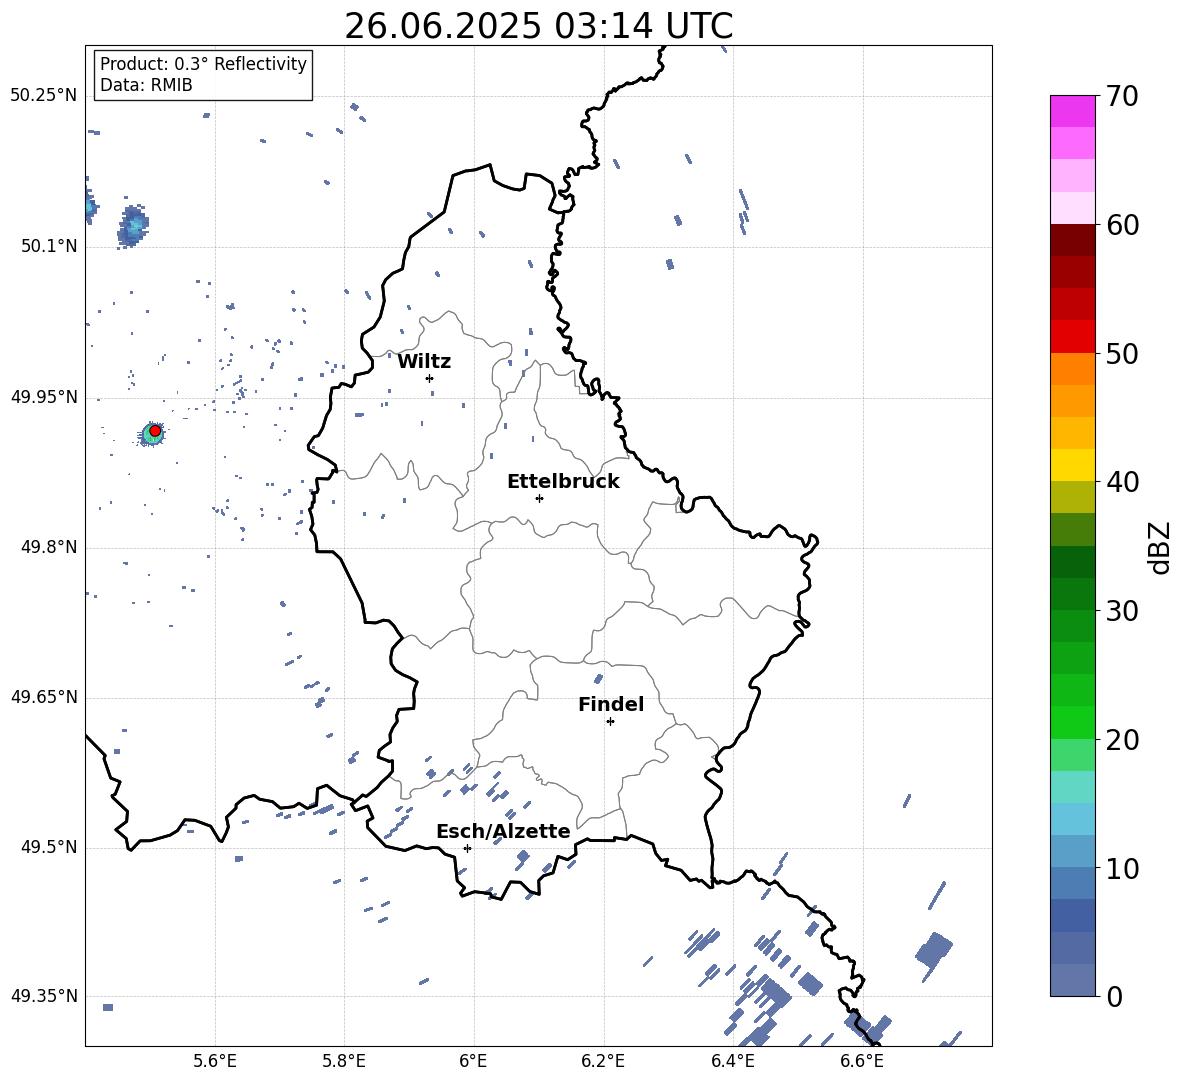Click the orange colorbar swatch below 50
Image resolution: width=1184 pixels, height=1081 pixels.
[1072, 369]
